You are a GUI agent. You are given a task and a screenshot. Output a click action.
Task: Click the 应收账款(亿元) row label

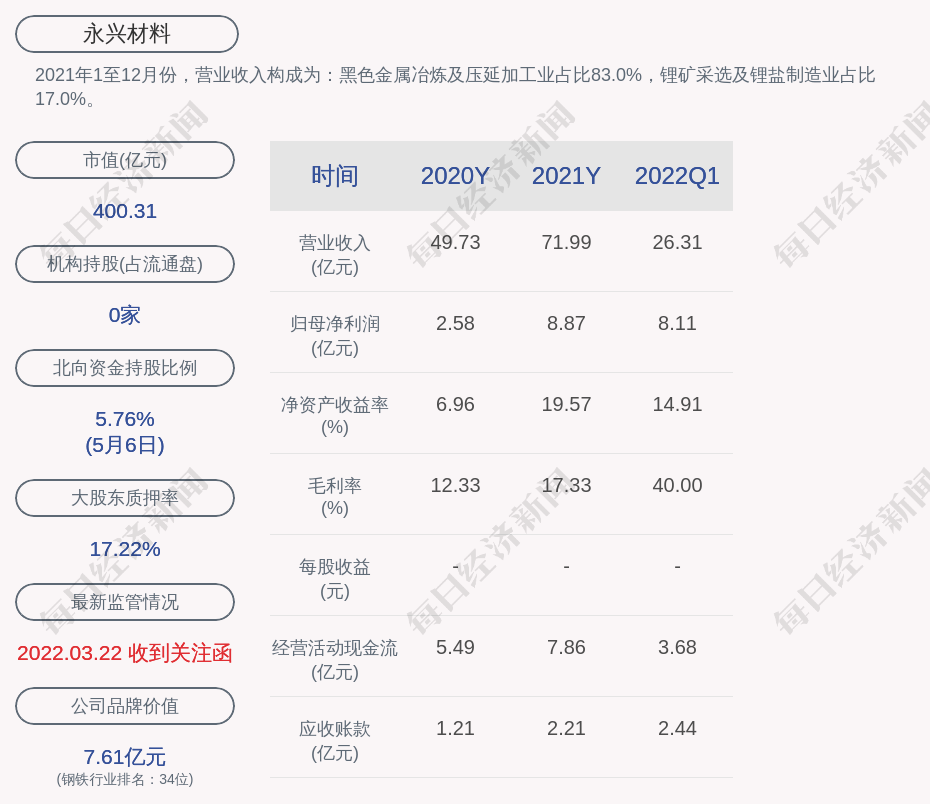335,741
